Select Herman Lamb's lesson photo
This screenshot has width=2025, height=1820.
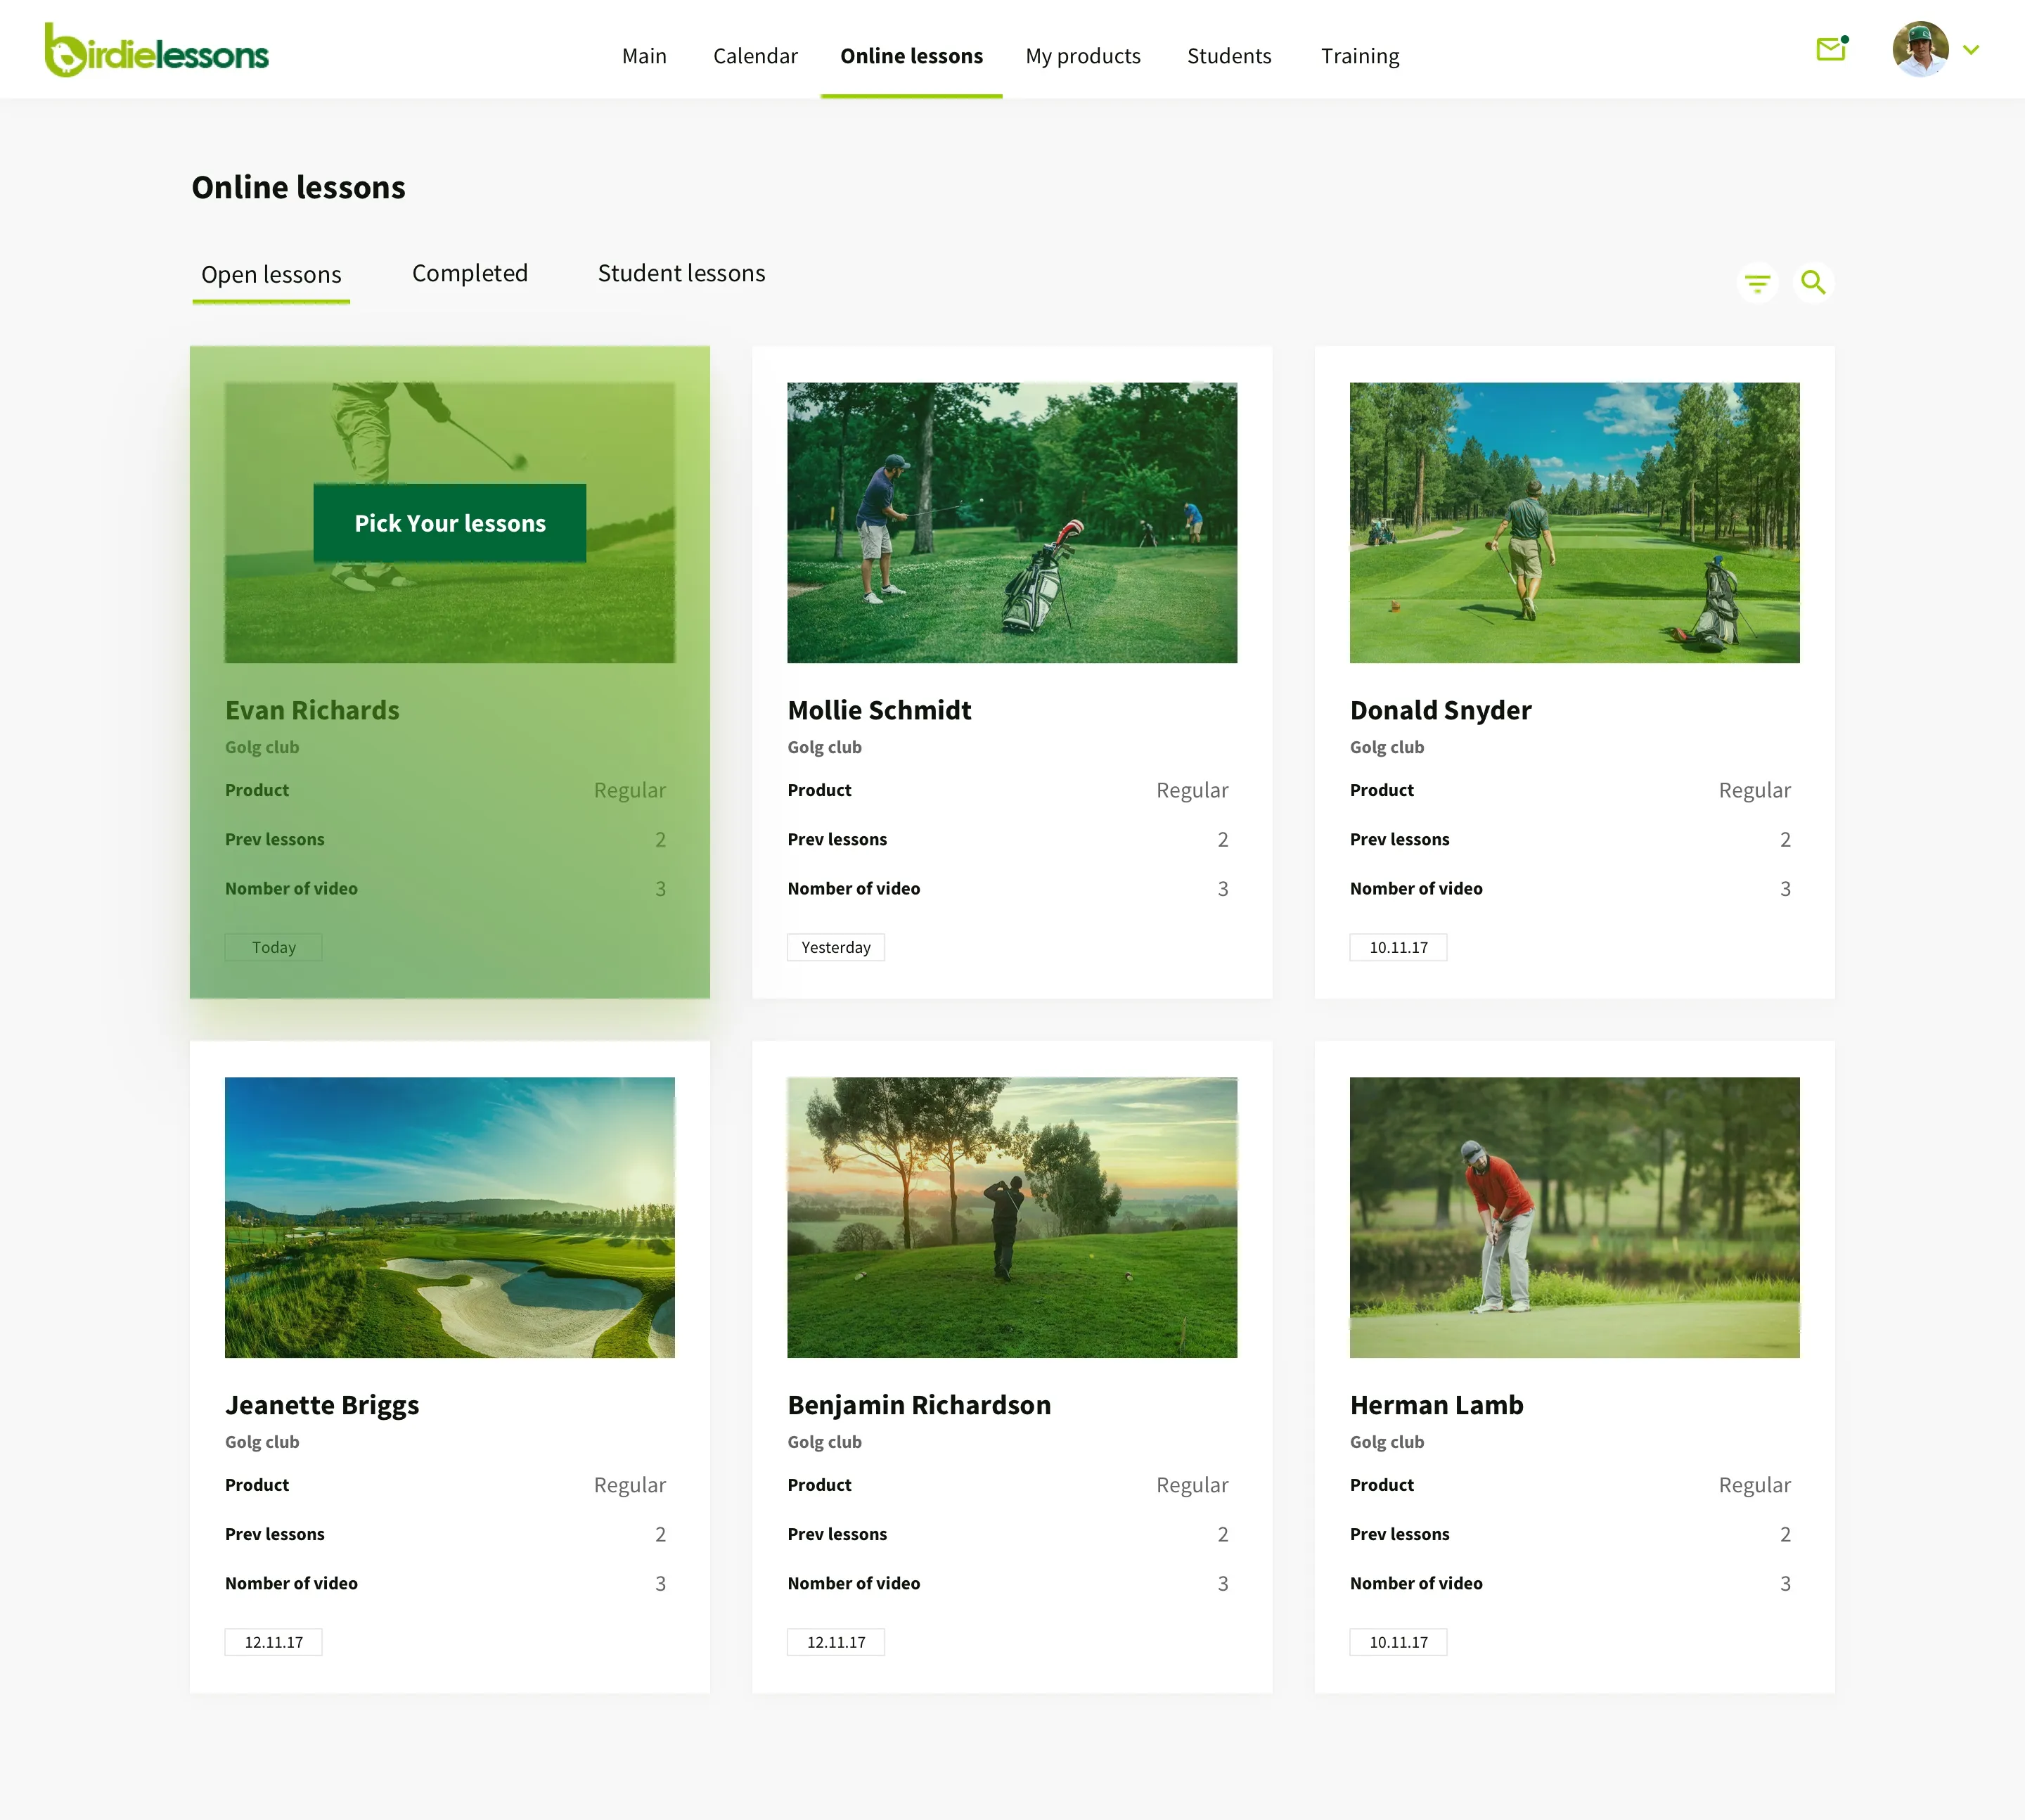[1573, 1217]
